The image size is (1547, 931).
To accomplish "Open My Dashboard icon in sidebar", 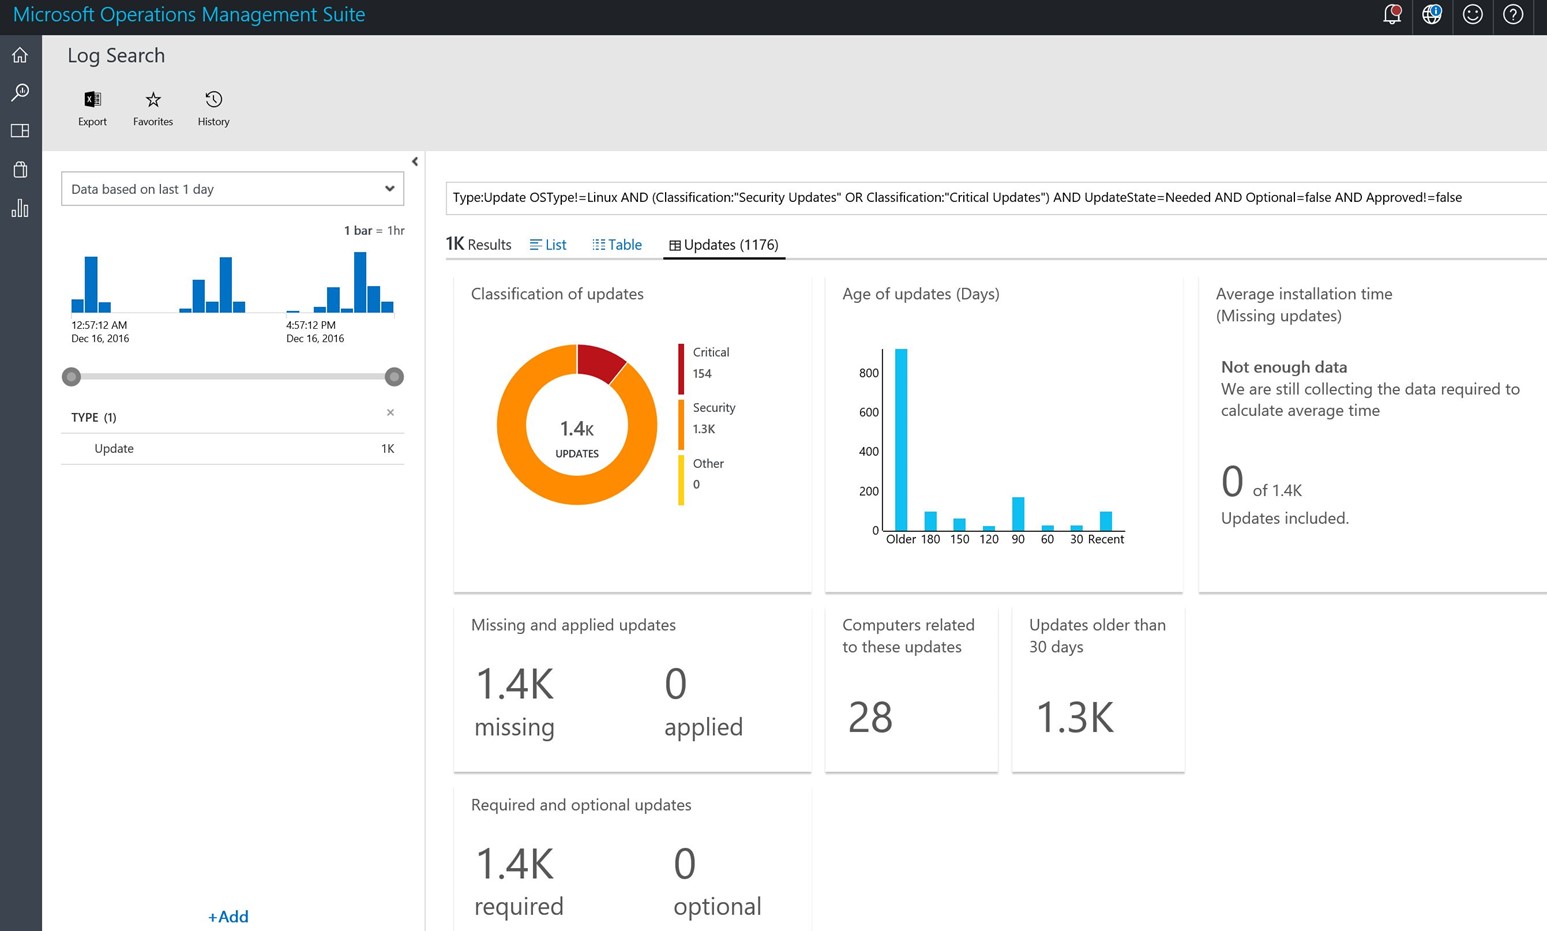I will pyautogui.click(x=20, y=131).
